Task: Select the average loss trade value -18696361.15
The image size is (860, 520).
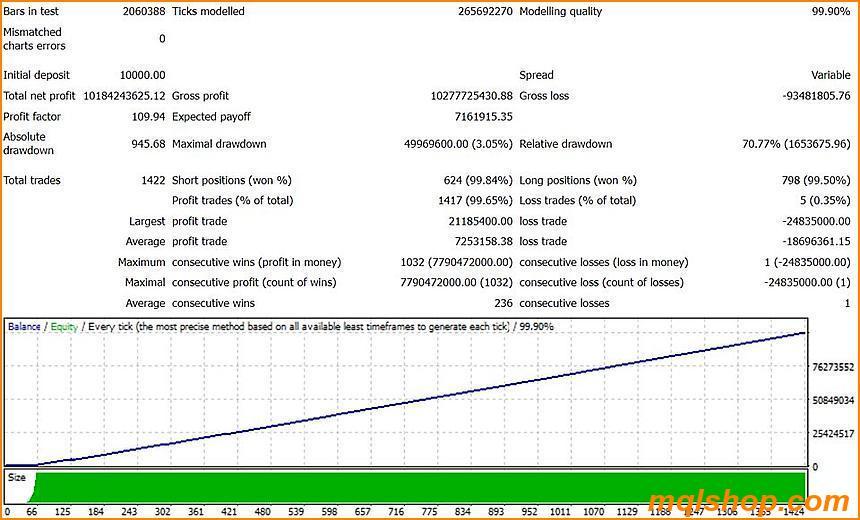Action: click(816, 242)
